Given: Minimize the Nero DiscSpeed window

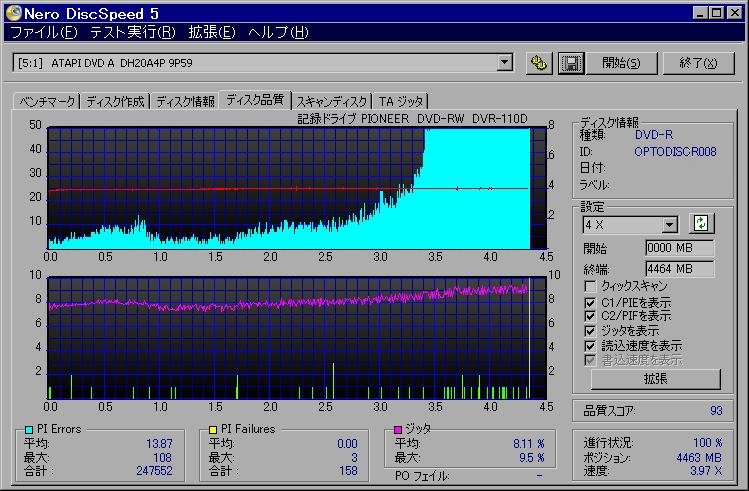Looking at the screenshot, I should [x=700, y=13].
